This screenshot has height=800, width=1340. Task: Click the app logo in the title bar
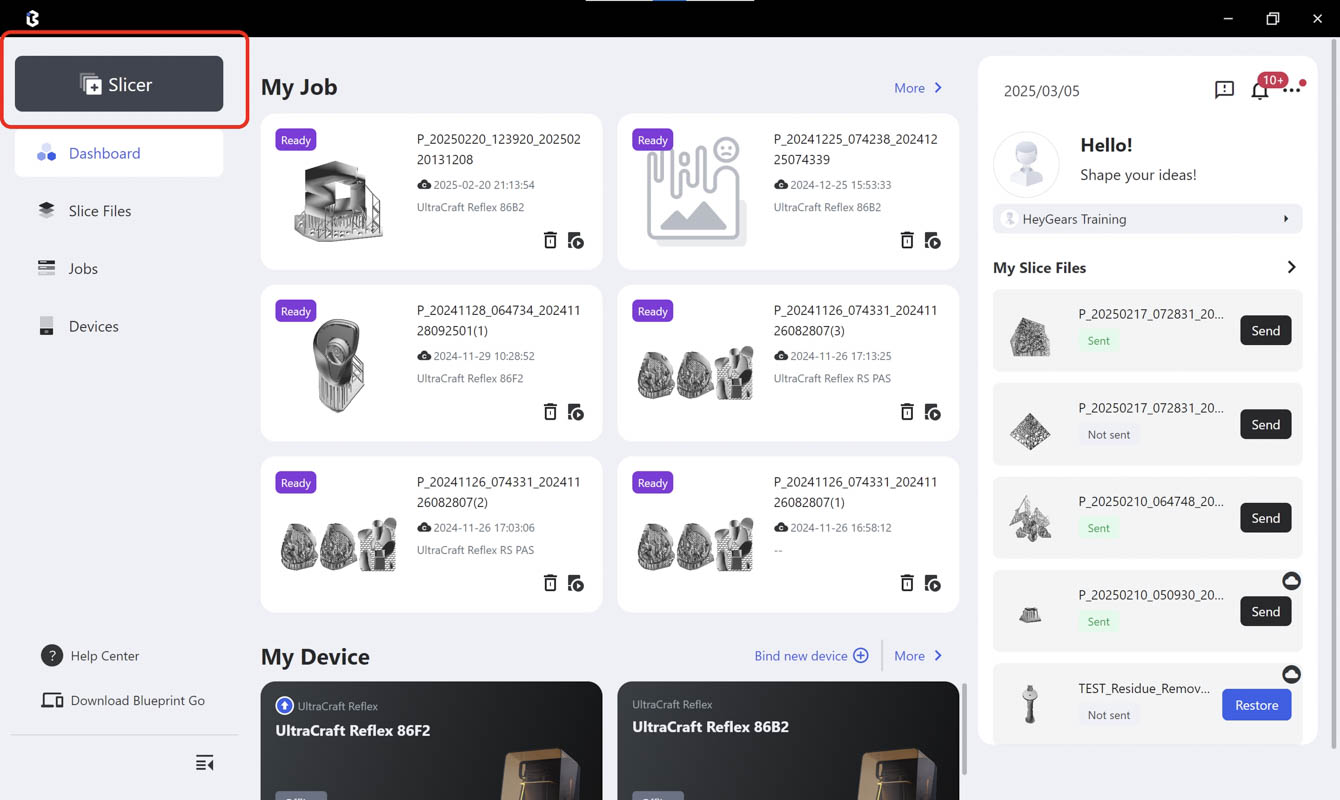pos(32,18)
